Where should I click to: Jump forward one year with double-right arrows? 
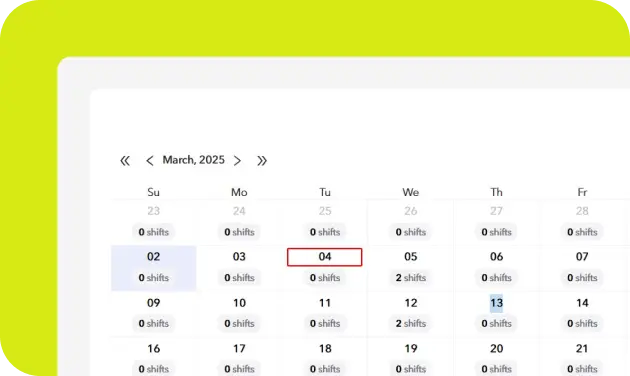[x=262, y=161]
